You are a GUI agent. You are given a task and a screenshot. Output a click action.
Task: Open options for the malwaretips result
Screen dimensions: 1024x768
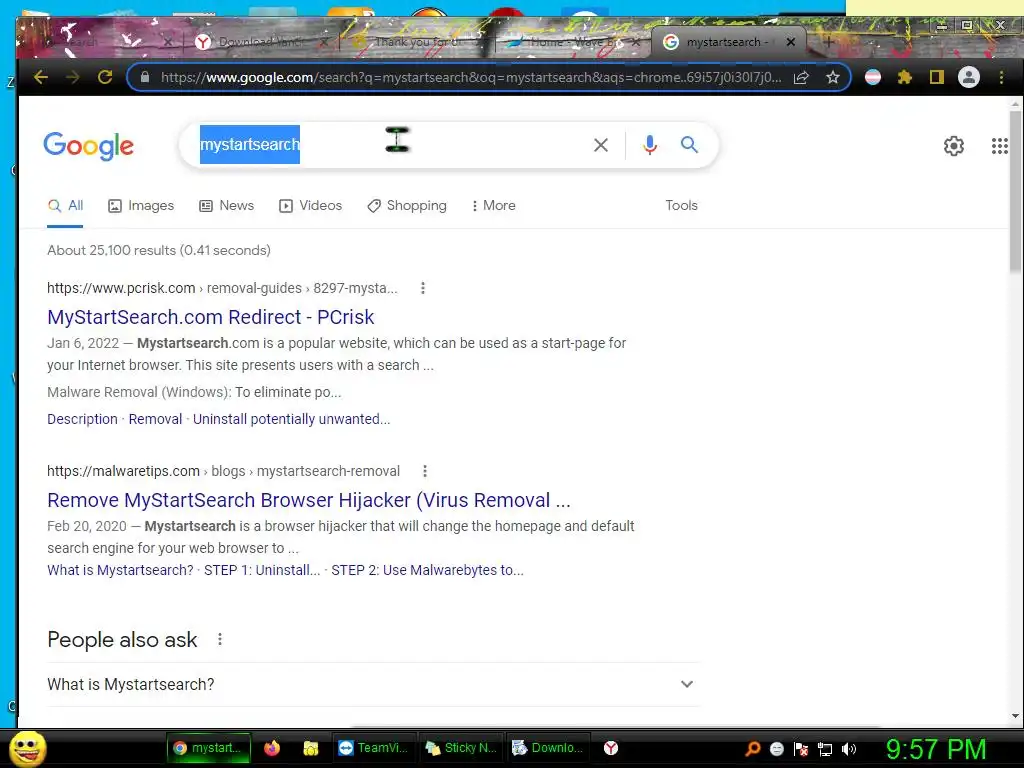pyautogui.click(x=424, y=471)
